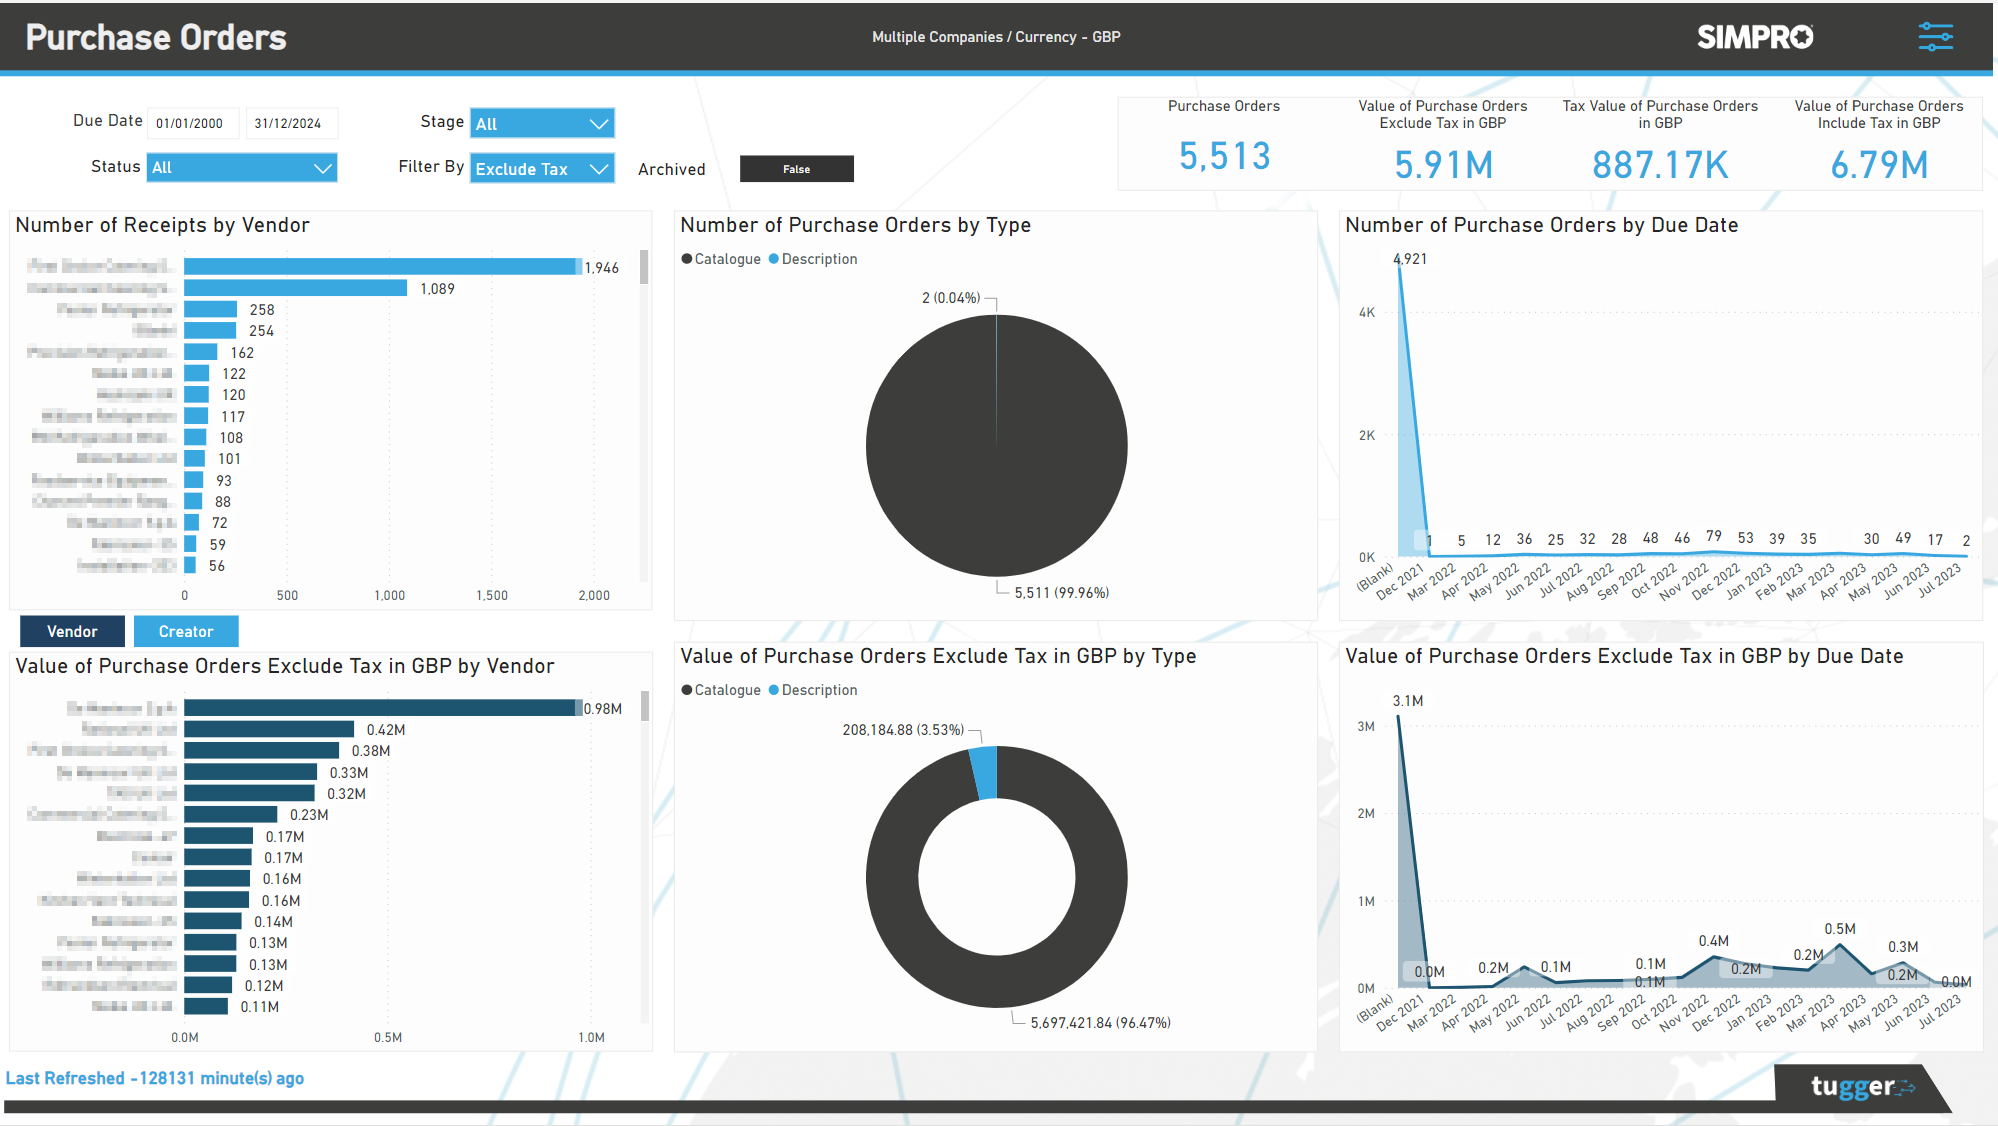The image size is (1998, 1126).
Task: Open the Stage dropdown
Action: (x=541, y=123)
